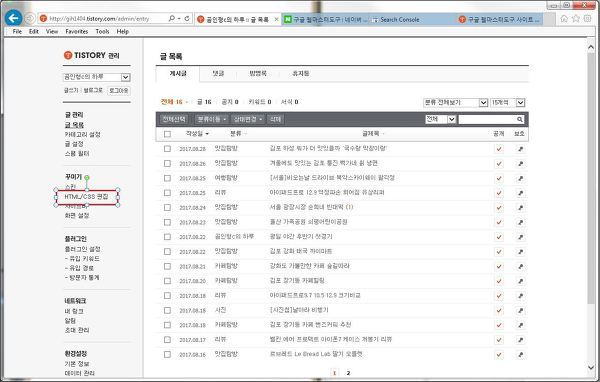This screenshot has height=382, width=600.
Task: Toggle public check for 2017.08.24 post
Action: click(x=499, y=207)
